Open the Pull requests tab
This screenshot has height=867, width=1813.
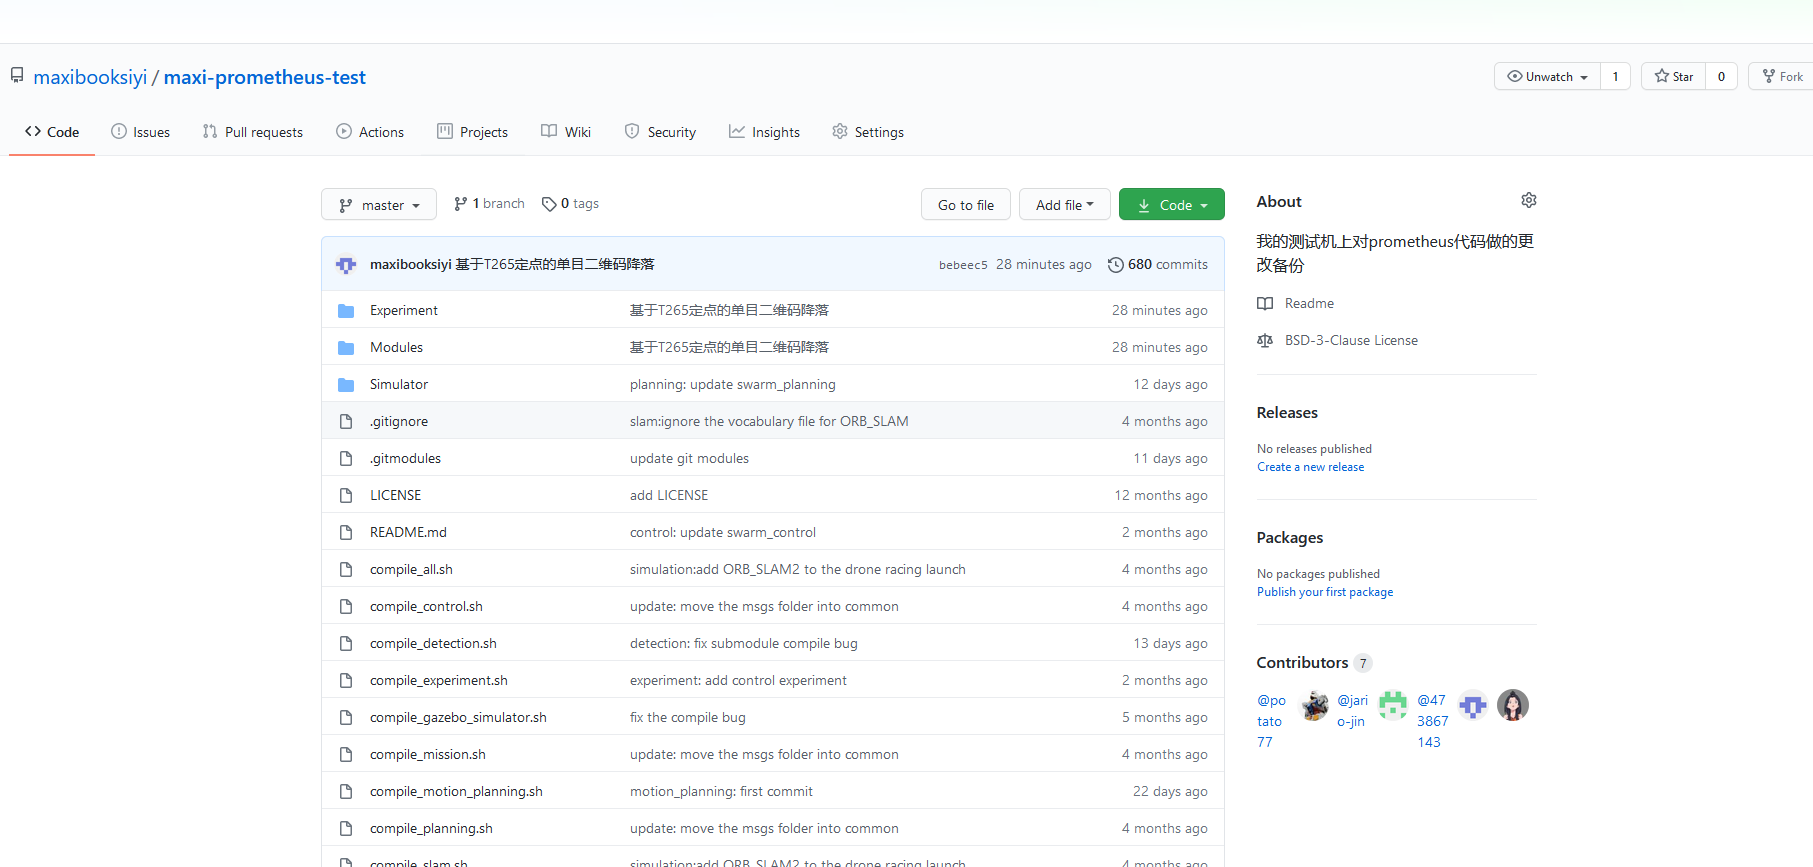pos(252,132)
